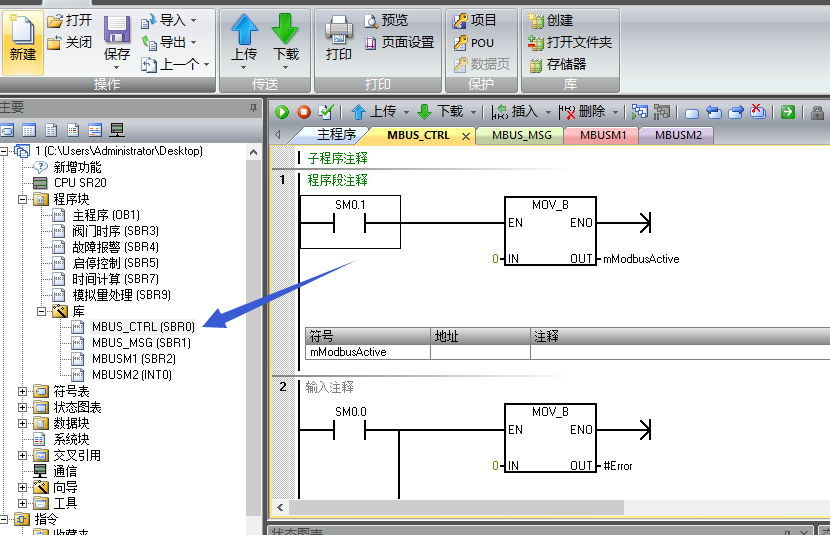Image resolution: width=830 pixels, height=535 pixels.
Task: Click 打开文件夹 in the library group
Action: pyautogui.click(x=570, y=43)
